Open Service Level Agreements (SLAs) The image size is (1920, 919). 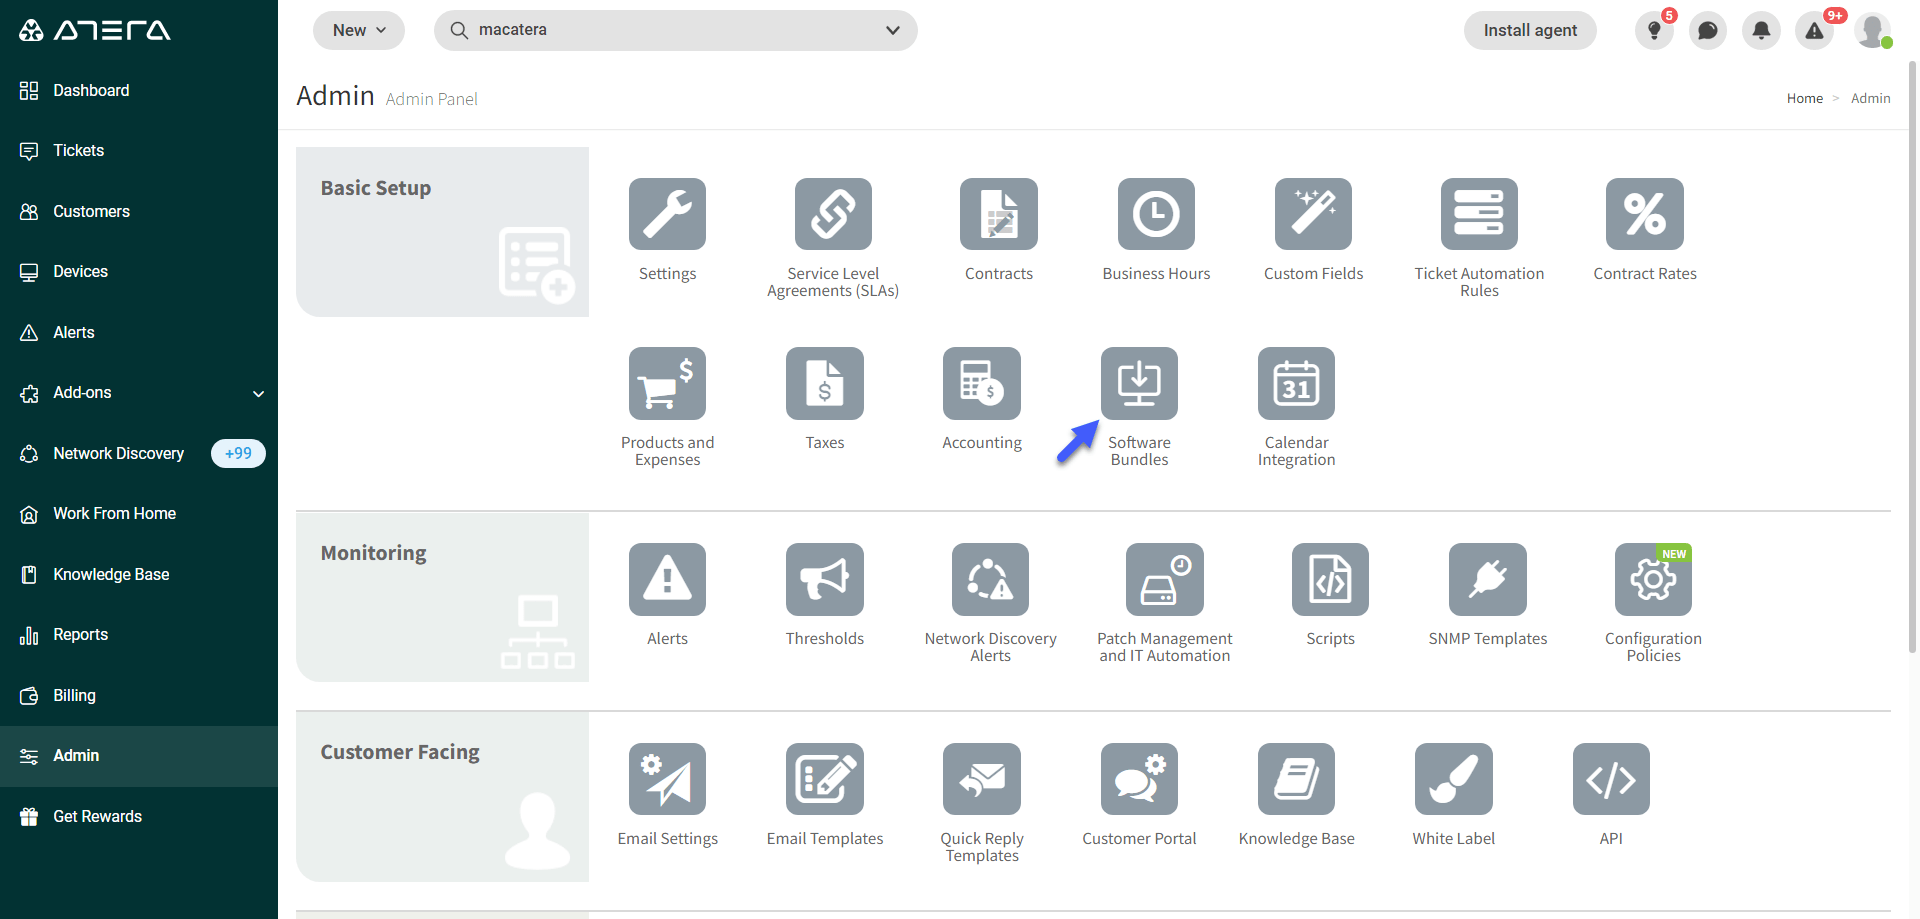(832, 213)
